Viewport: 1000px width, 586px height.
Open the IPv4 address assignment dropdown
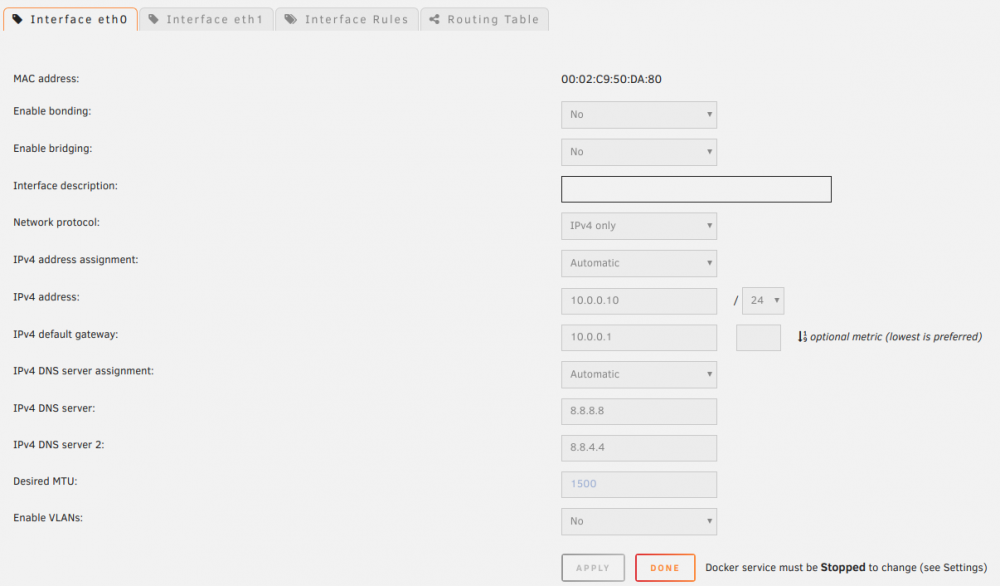[638, 263]
